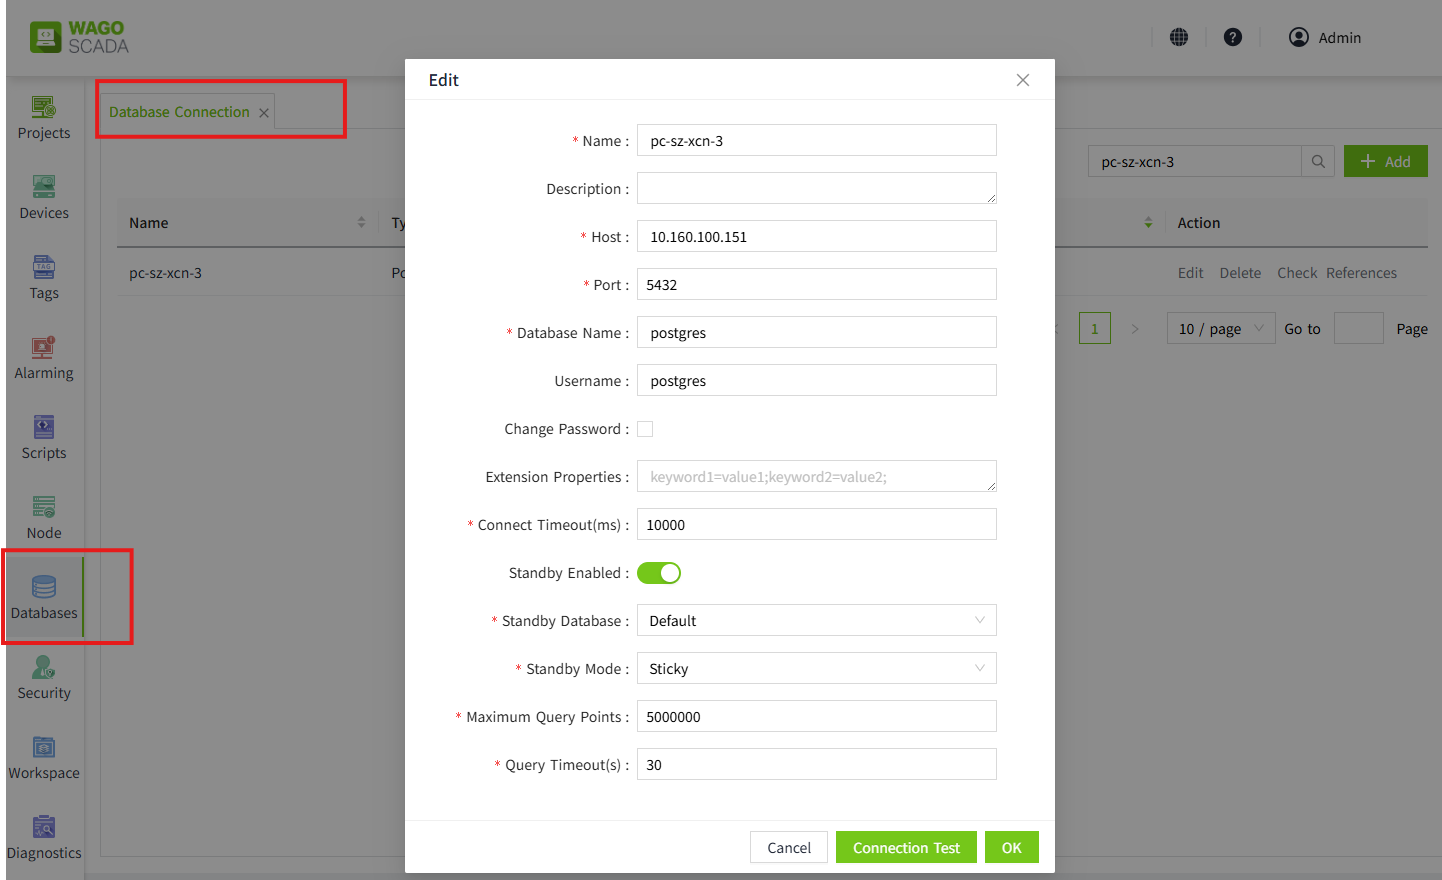Select the Security sidebar icon

click(44, 668)
